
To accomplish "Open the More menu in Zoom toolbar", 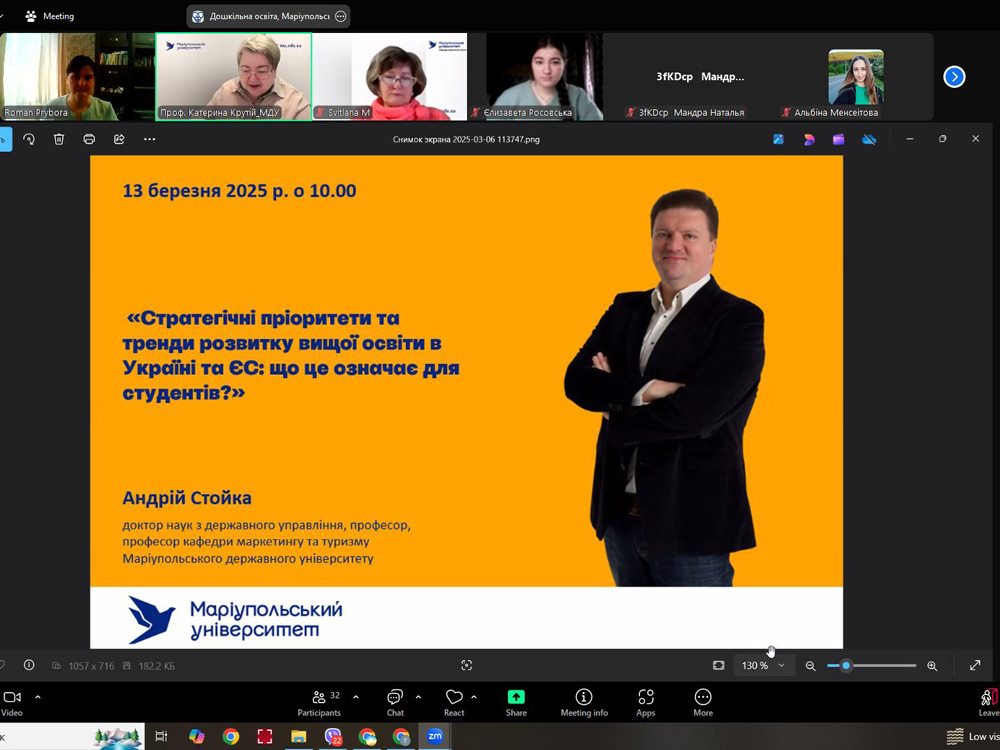I will pyautogui.click(x=703, y=702).
